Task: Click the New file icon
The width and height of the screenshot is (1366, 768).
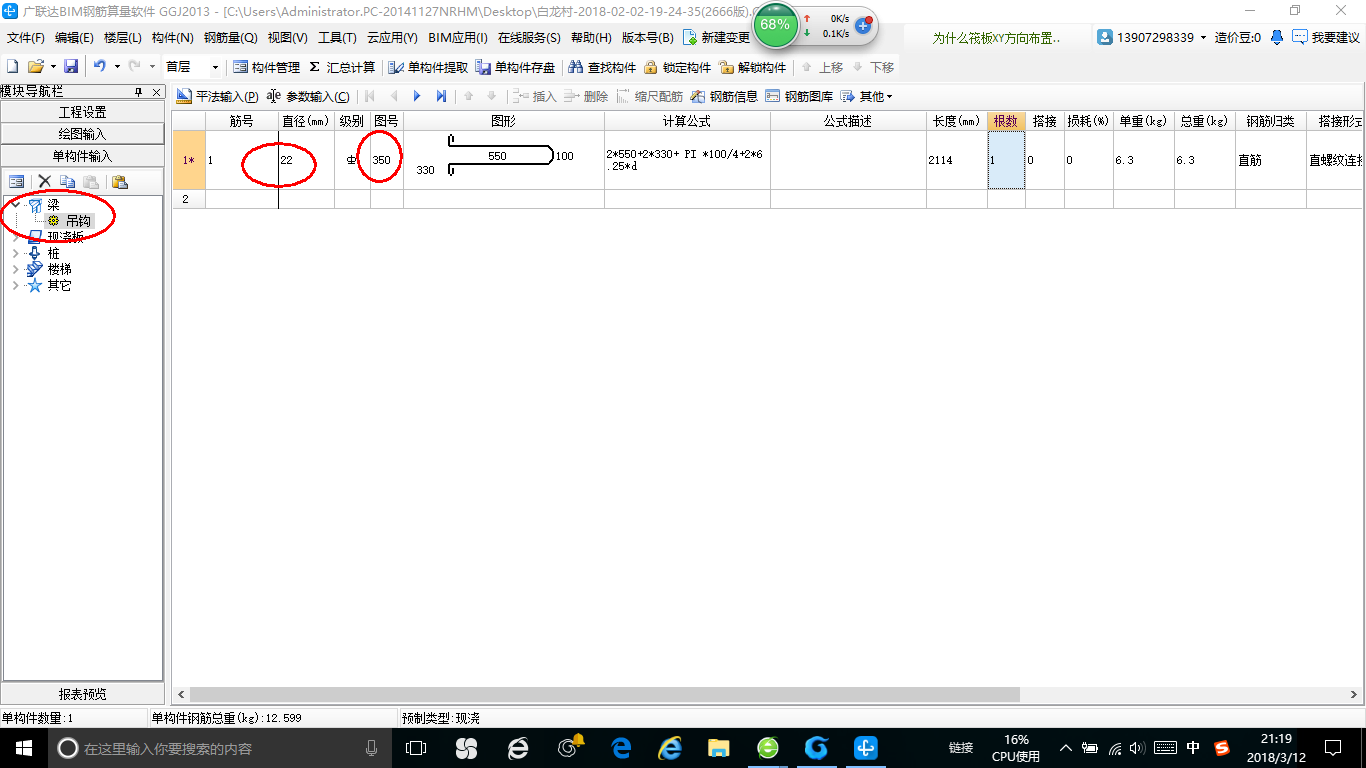Action: click(x=12, y=67)
